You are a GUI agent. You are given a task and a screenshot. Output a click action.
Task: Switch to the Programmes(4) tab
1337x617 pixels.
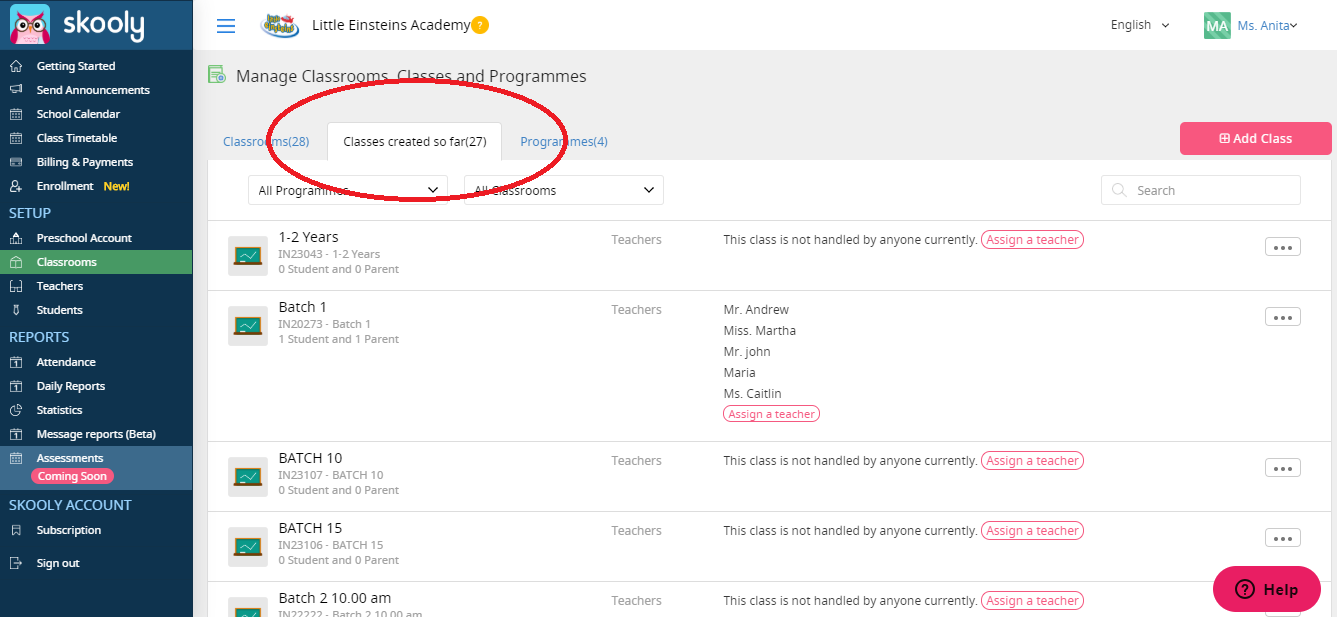point(564,142)
